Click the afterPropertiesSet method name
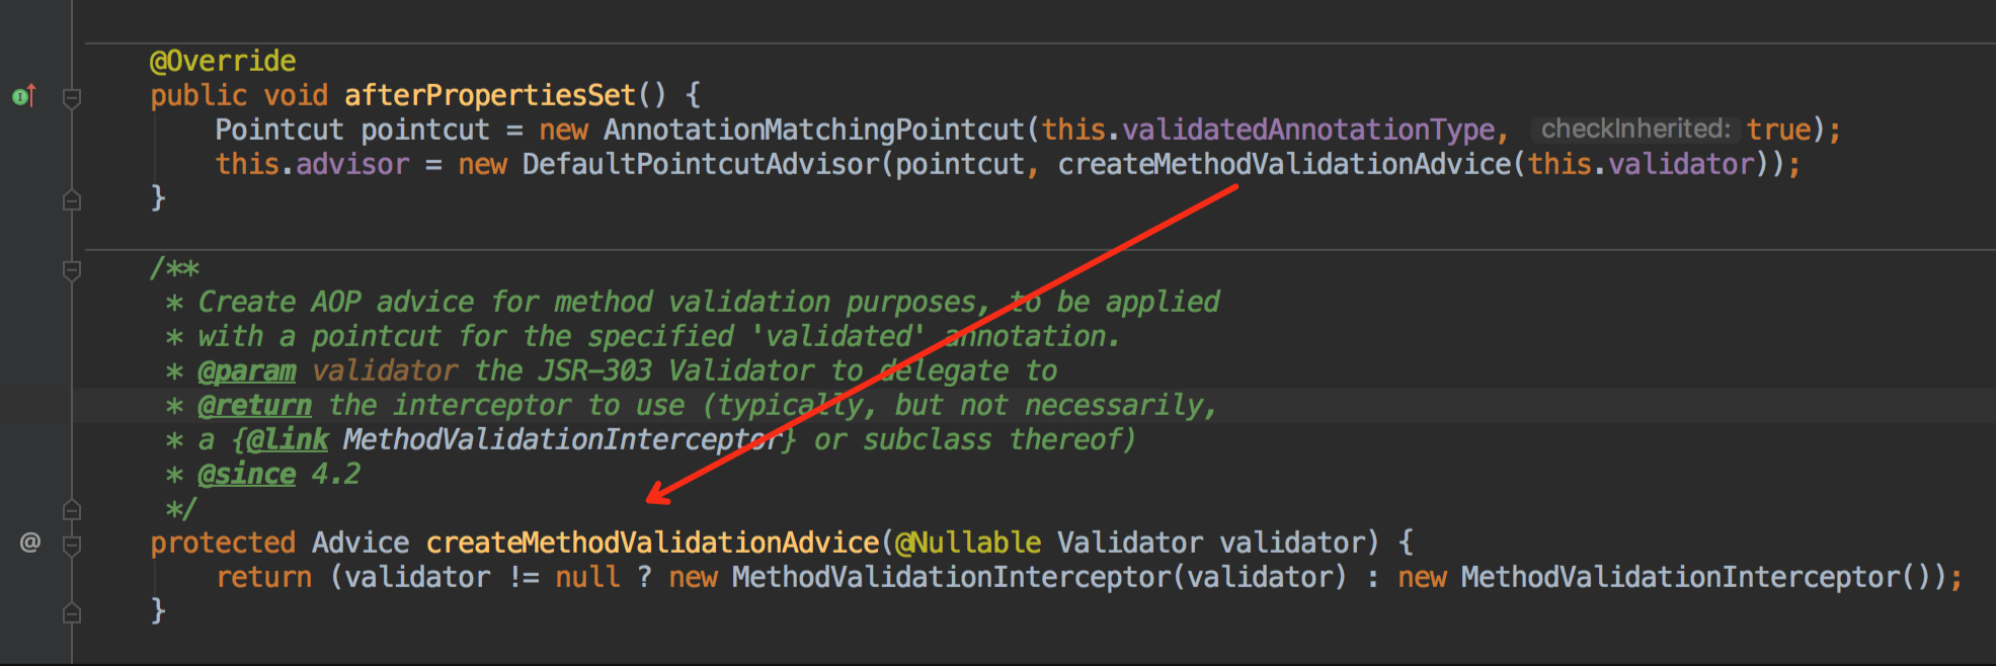 [x=490, y=96]
